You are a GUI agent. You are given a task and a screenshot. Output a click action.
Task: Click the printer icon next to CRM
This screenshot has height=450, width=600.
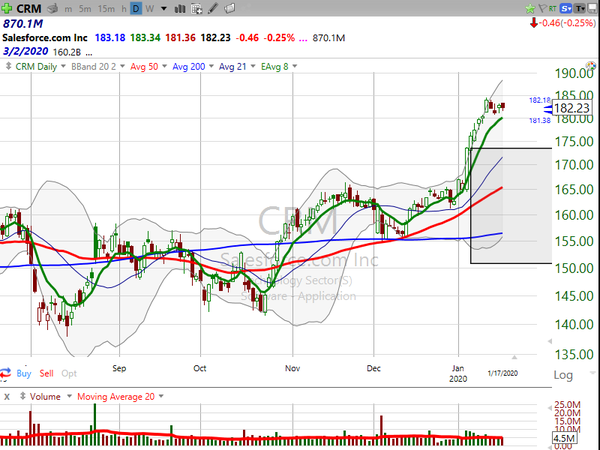tap(52, 8)
